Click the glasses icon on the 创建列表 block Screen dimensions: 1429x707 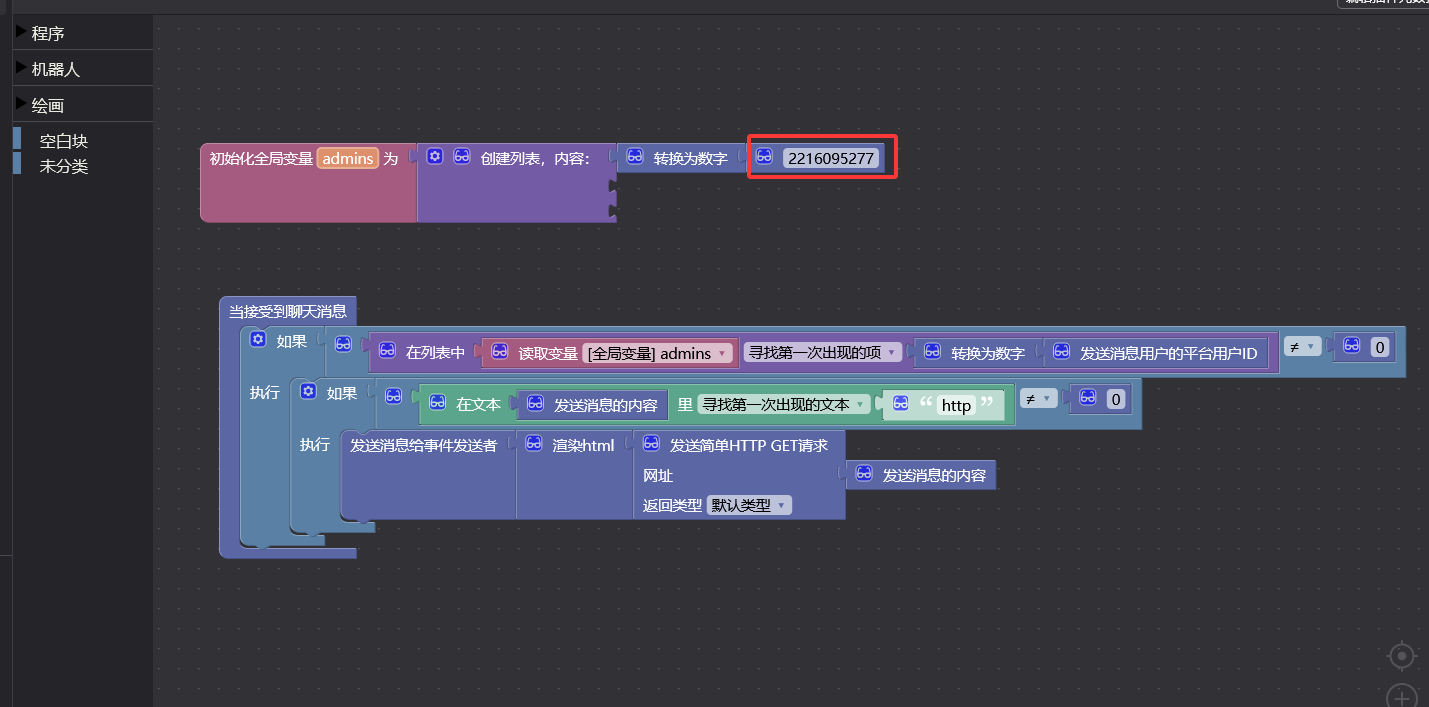[462, 157]
